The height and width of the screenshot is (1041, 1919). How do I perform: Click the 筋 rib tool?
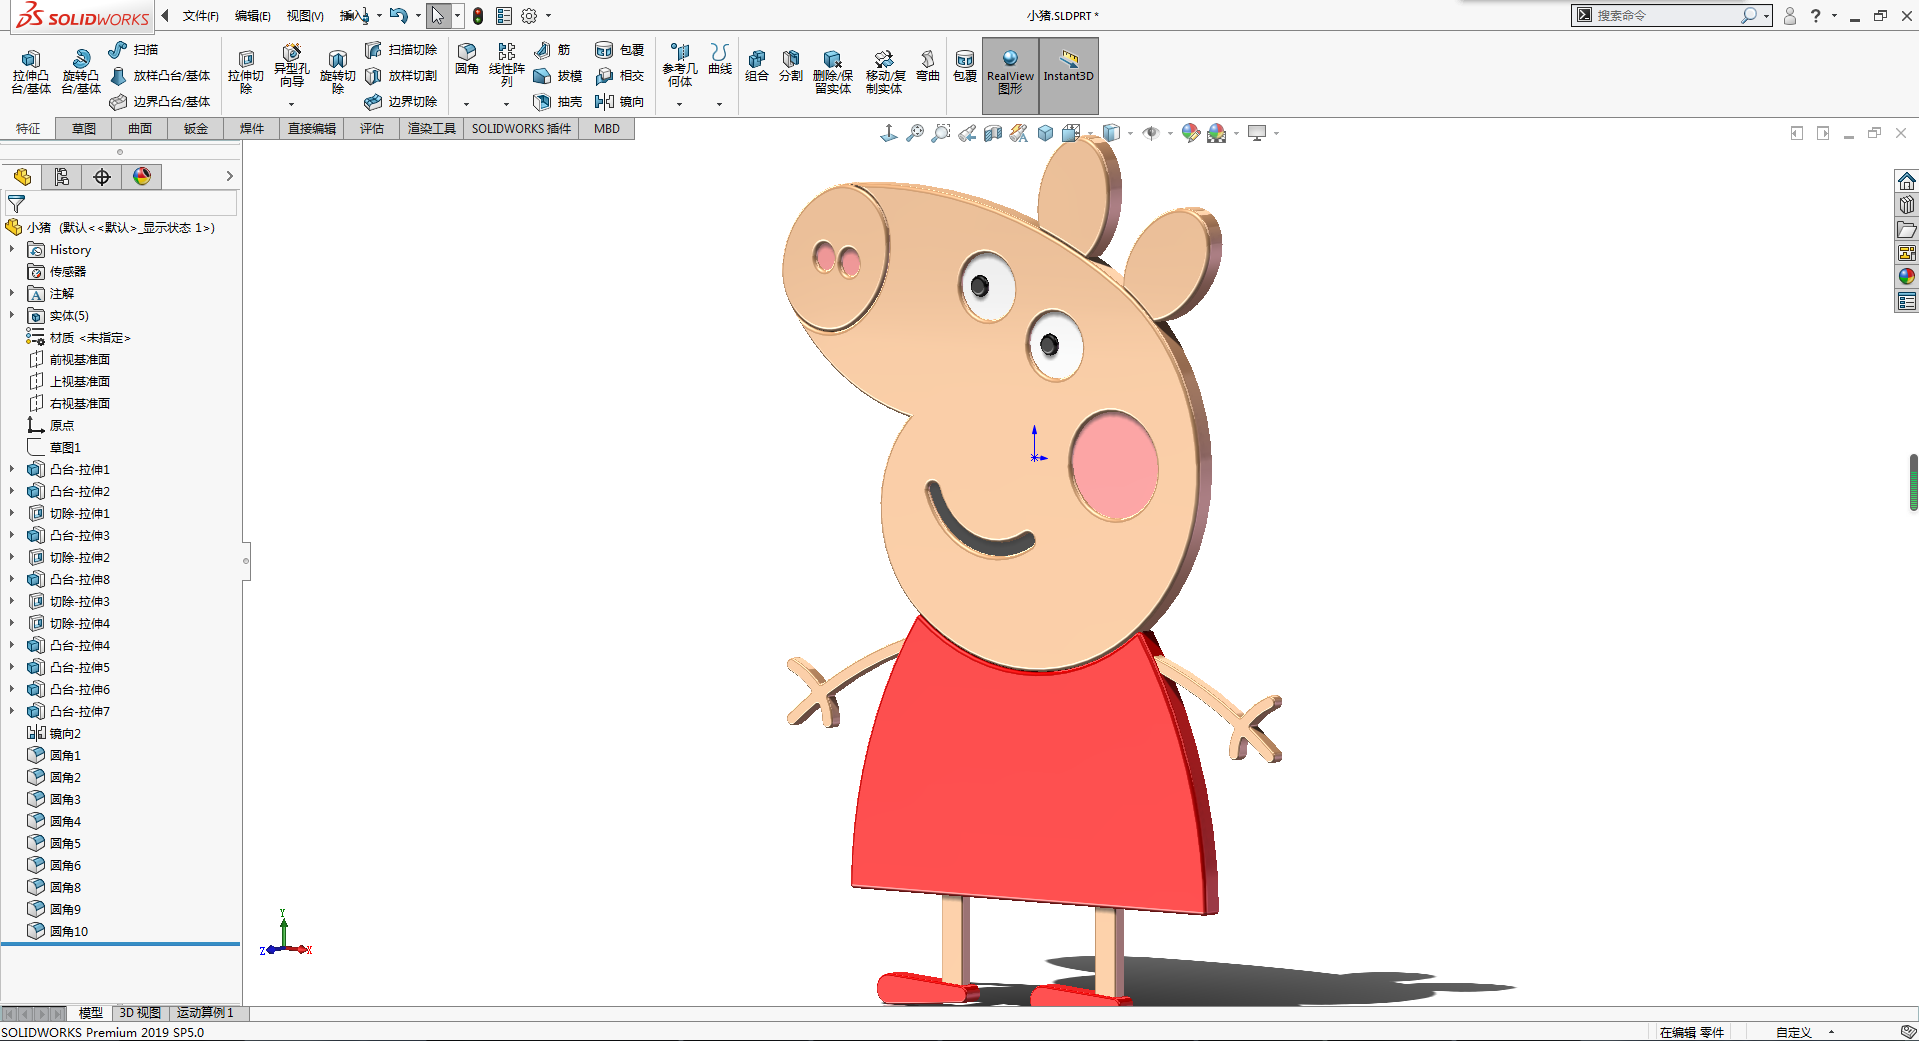(552, 50)
